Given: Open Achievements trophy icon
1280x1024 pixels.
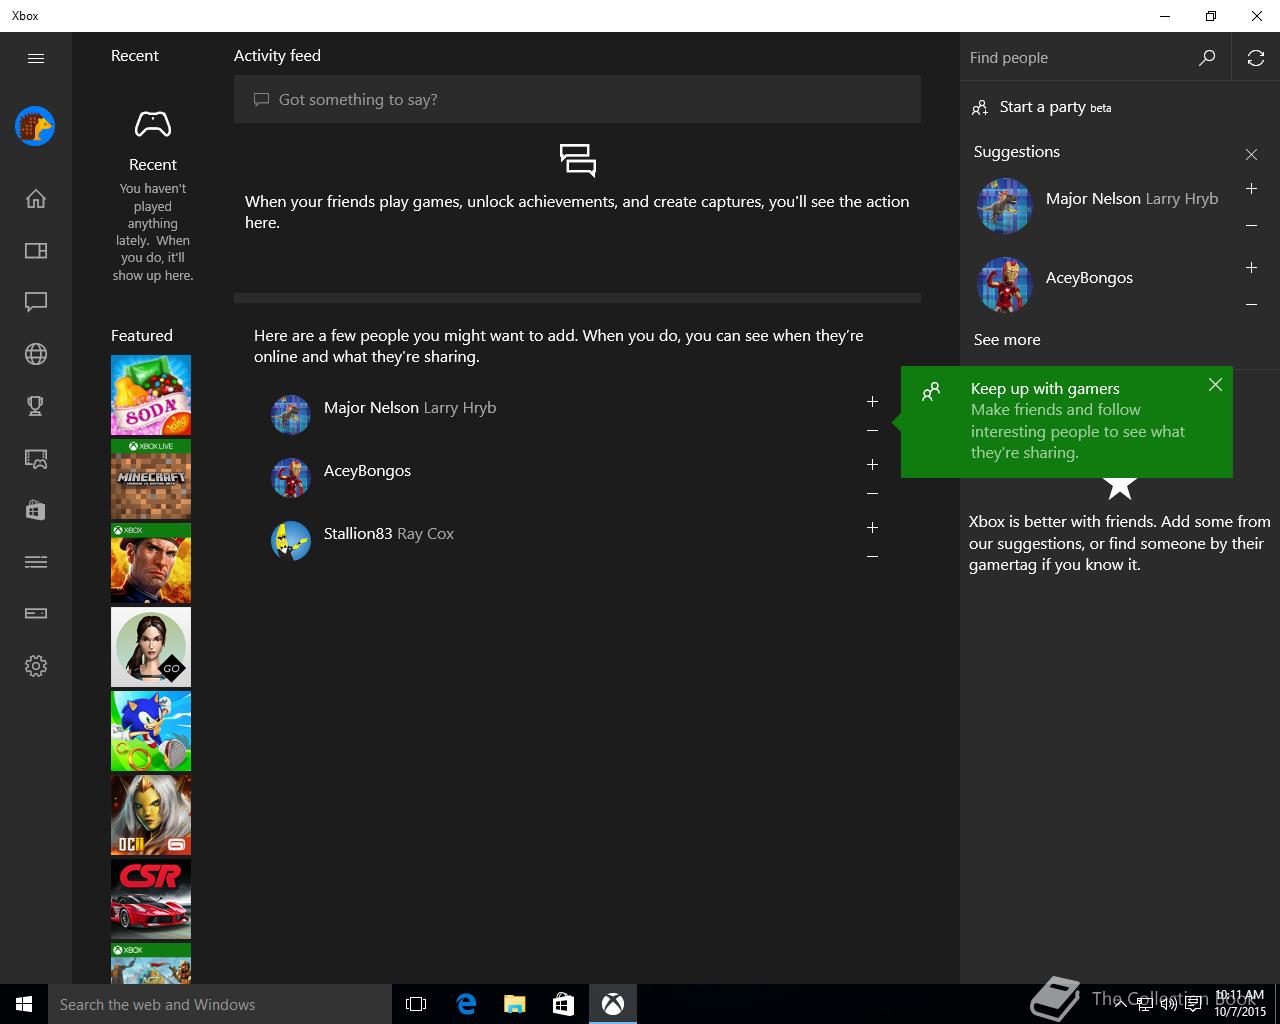Looking at the screenshot, I should pyautogui.click(x=36, y=406).
